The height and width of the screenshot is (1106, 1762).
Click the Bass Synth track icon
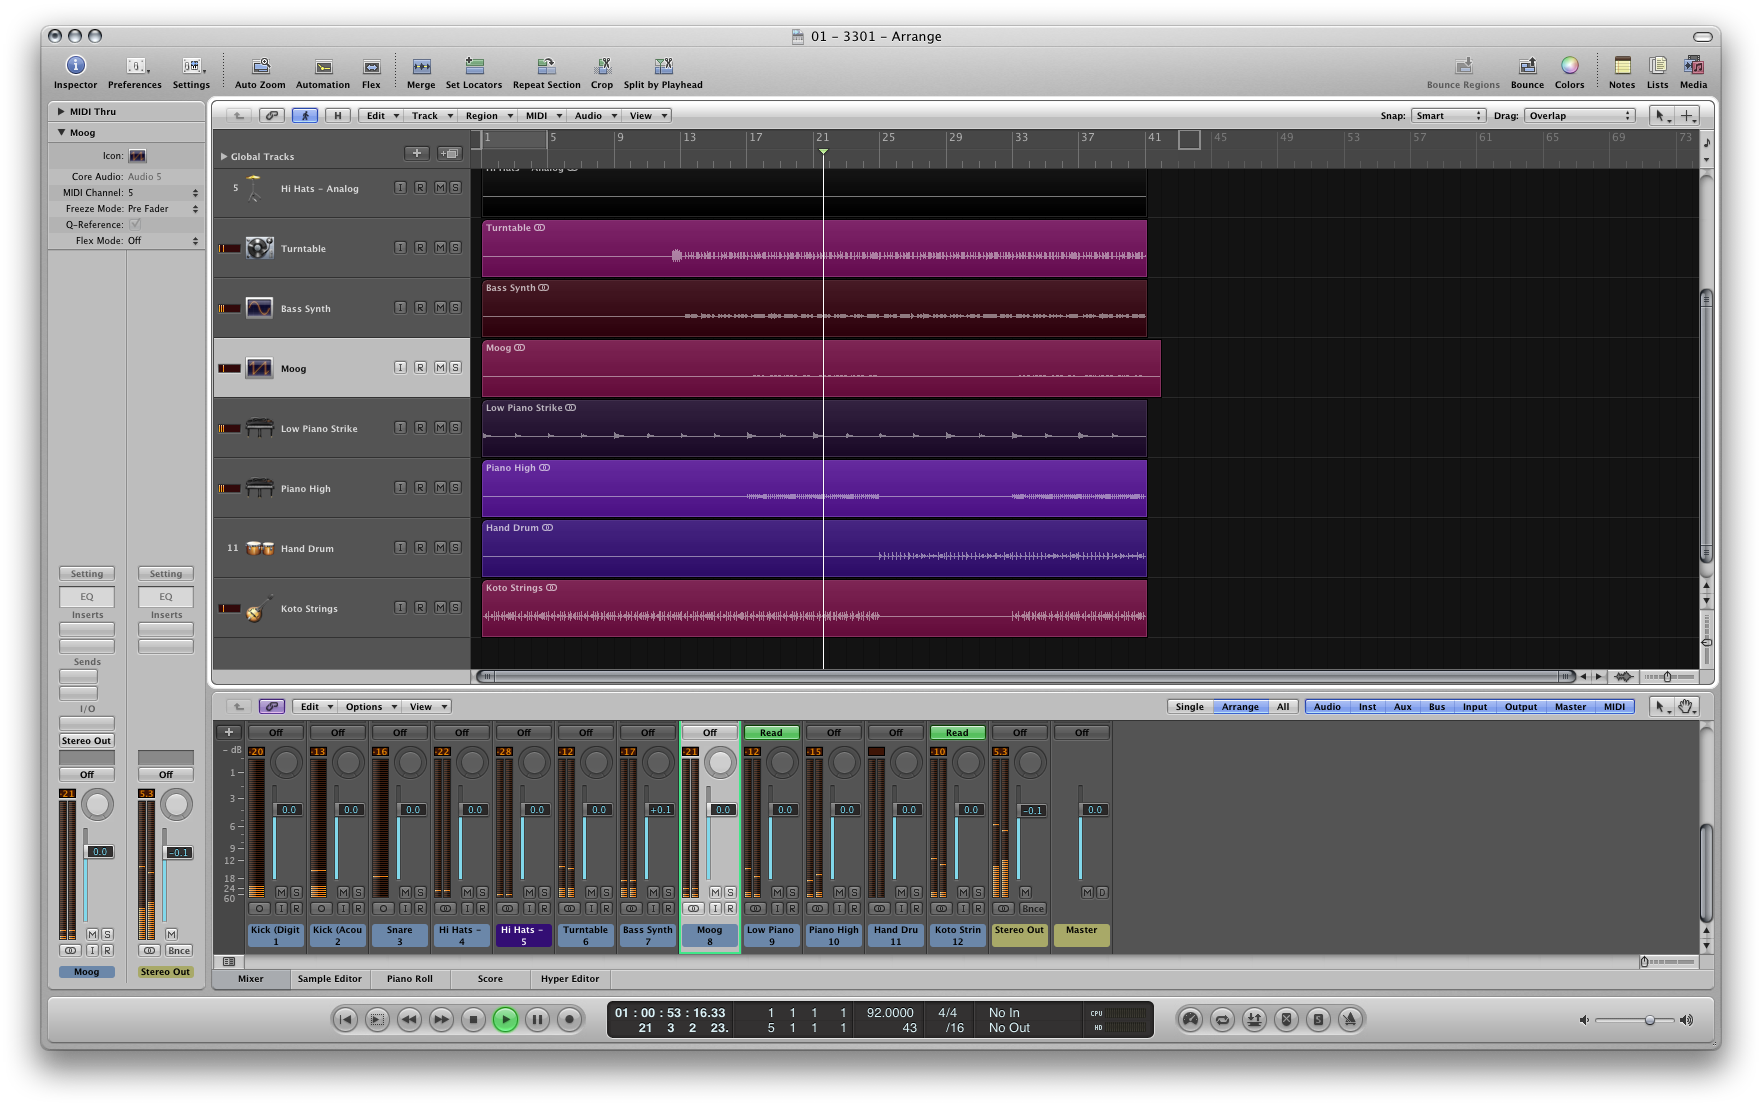pyautogui.click(x=259, y=308)
